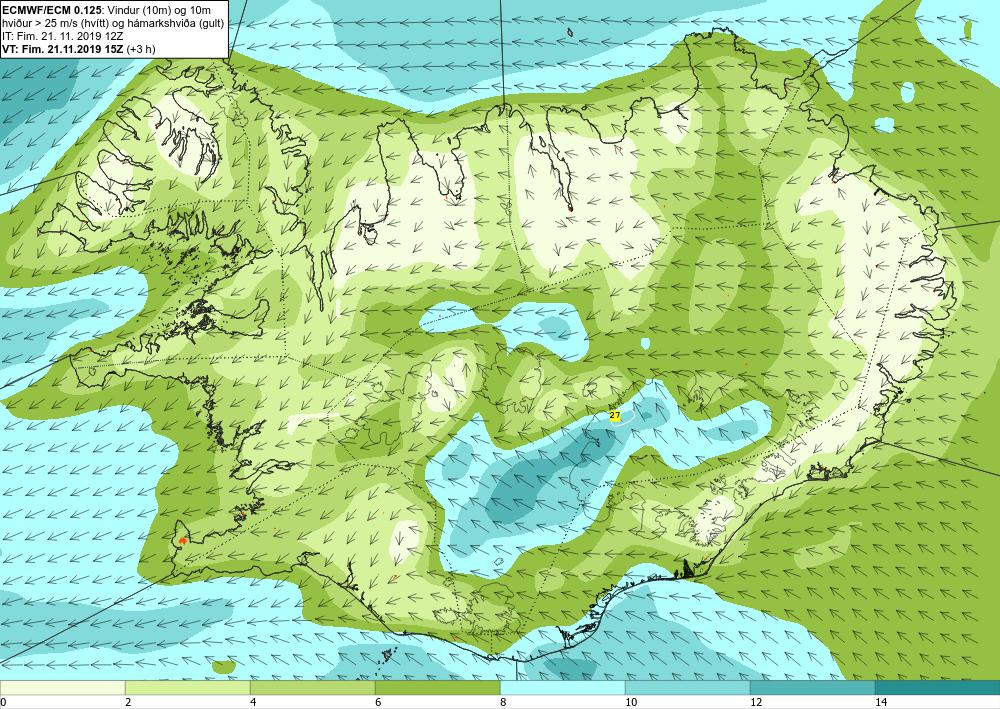1000x709 pixels.
Task: Click the scale label '8'
Action: tap(503, 702)
